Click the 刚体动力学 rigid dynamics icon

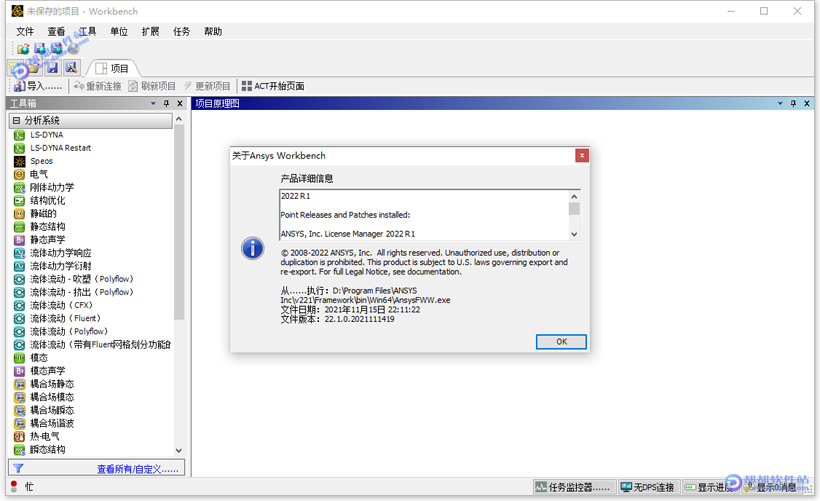[x=19, y=187]
